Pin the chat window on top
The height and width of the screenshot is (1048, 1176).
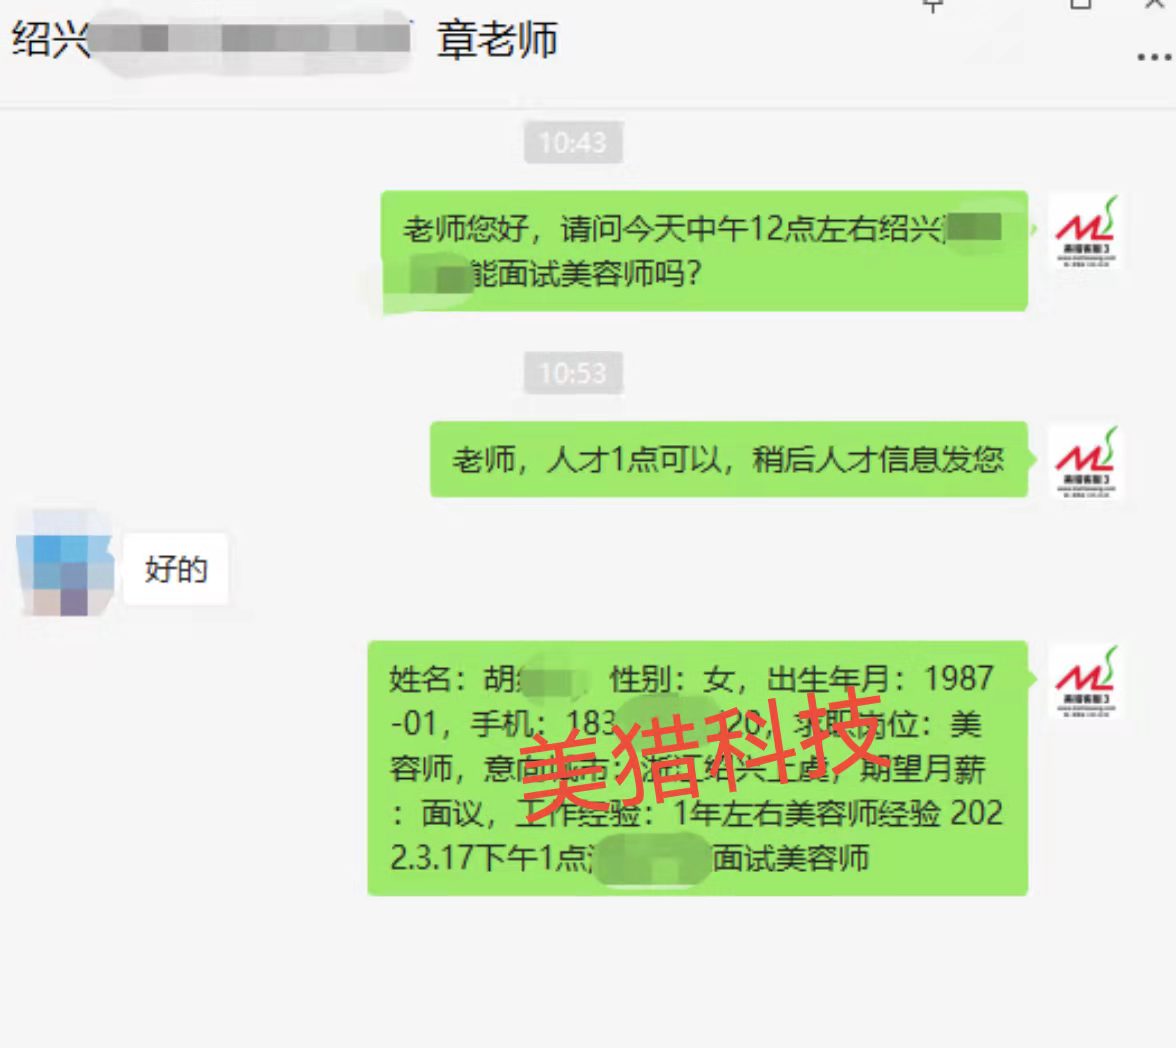click(932, 6)
